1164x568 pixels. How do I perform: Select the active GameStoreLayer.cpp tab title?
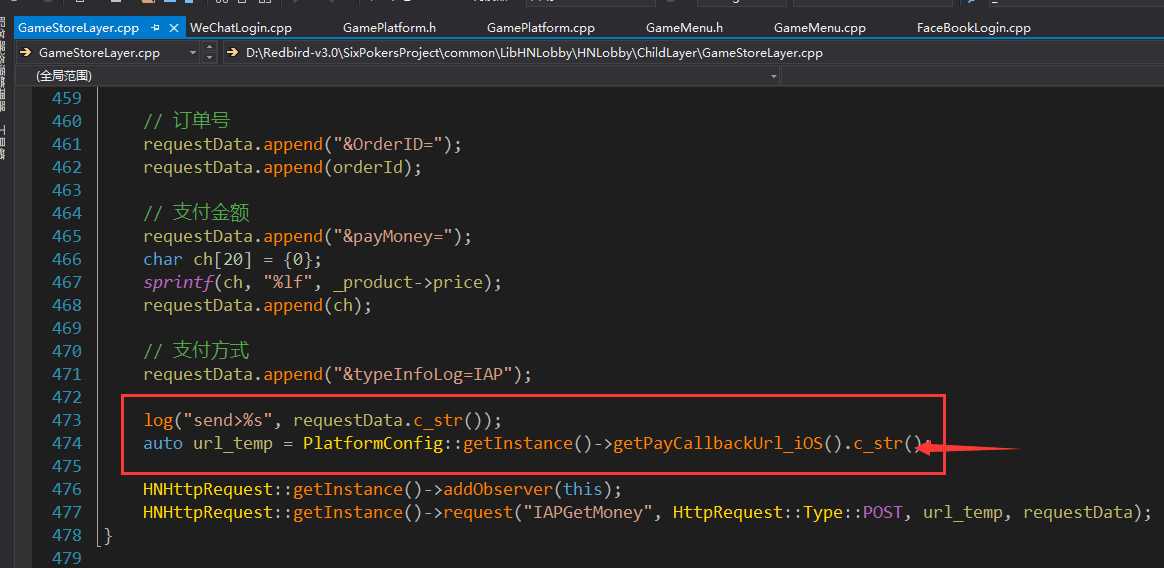pos(78,28)
